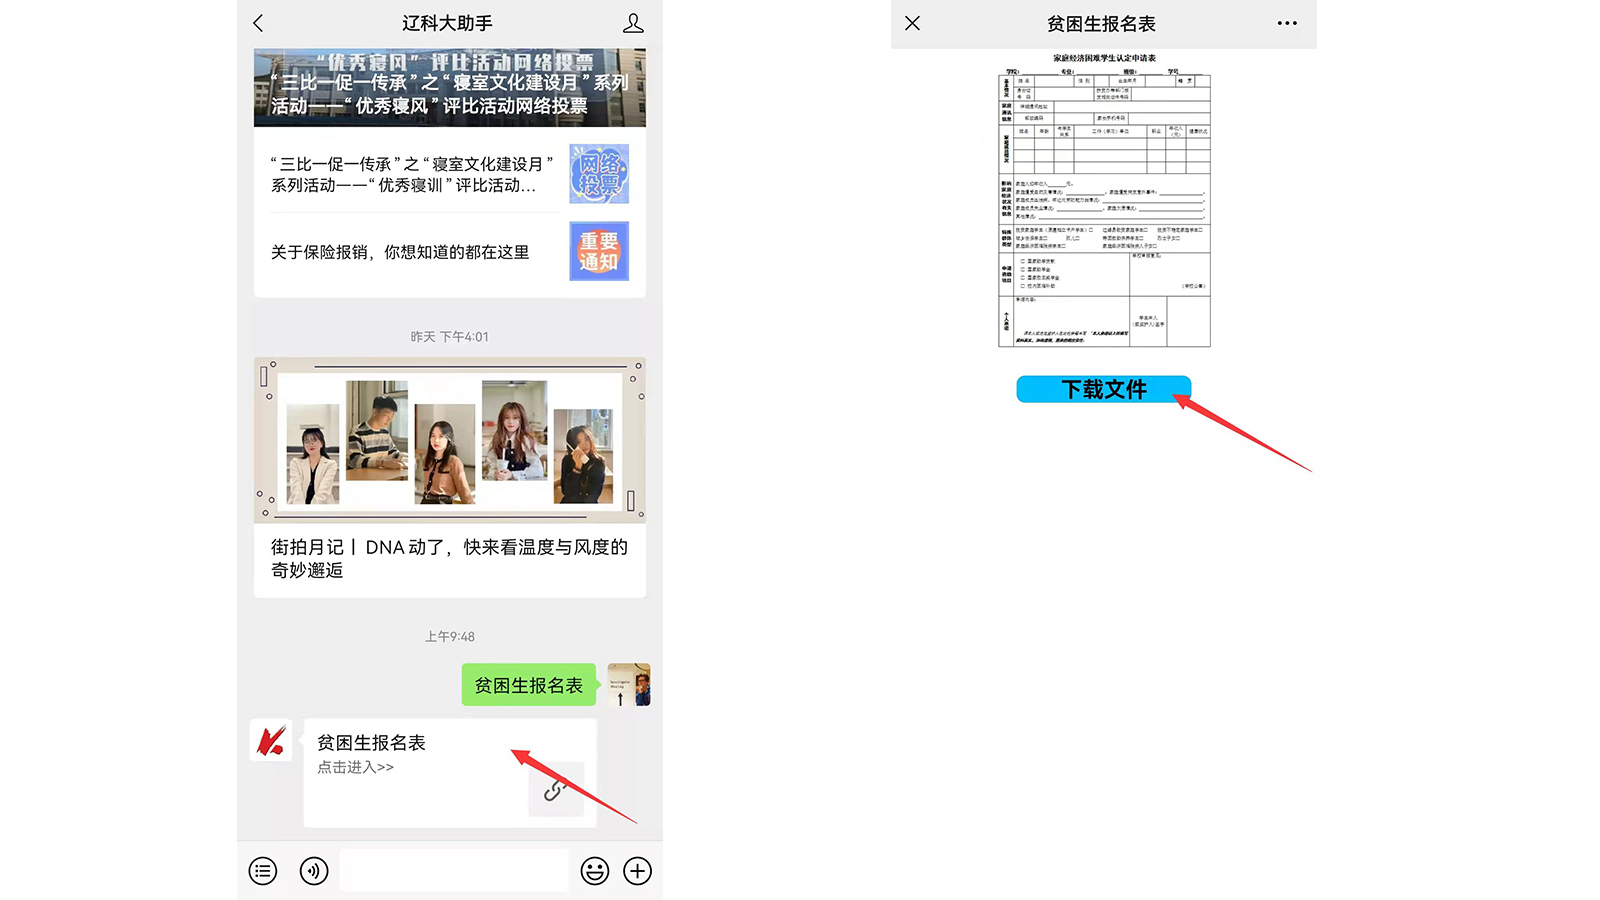
Task: Switch to voice input mode
Action: point(314,871)
